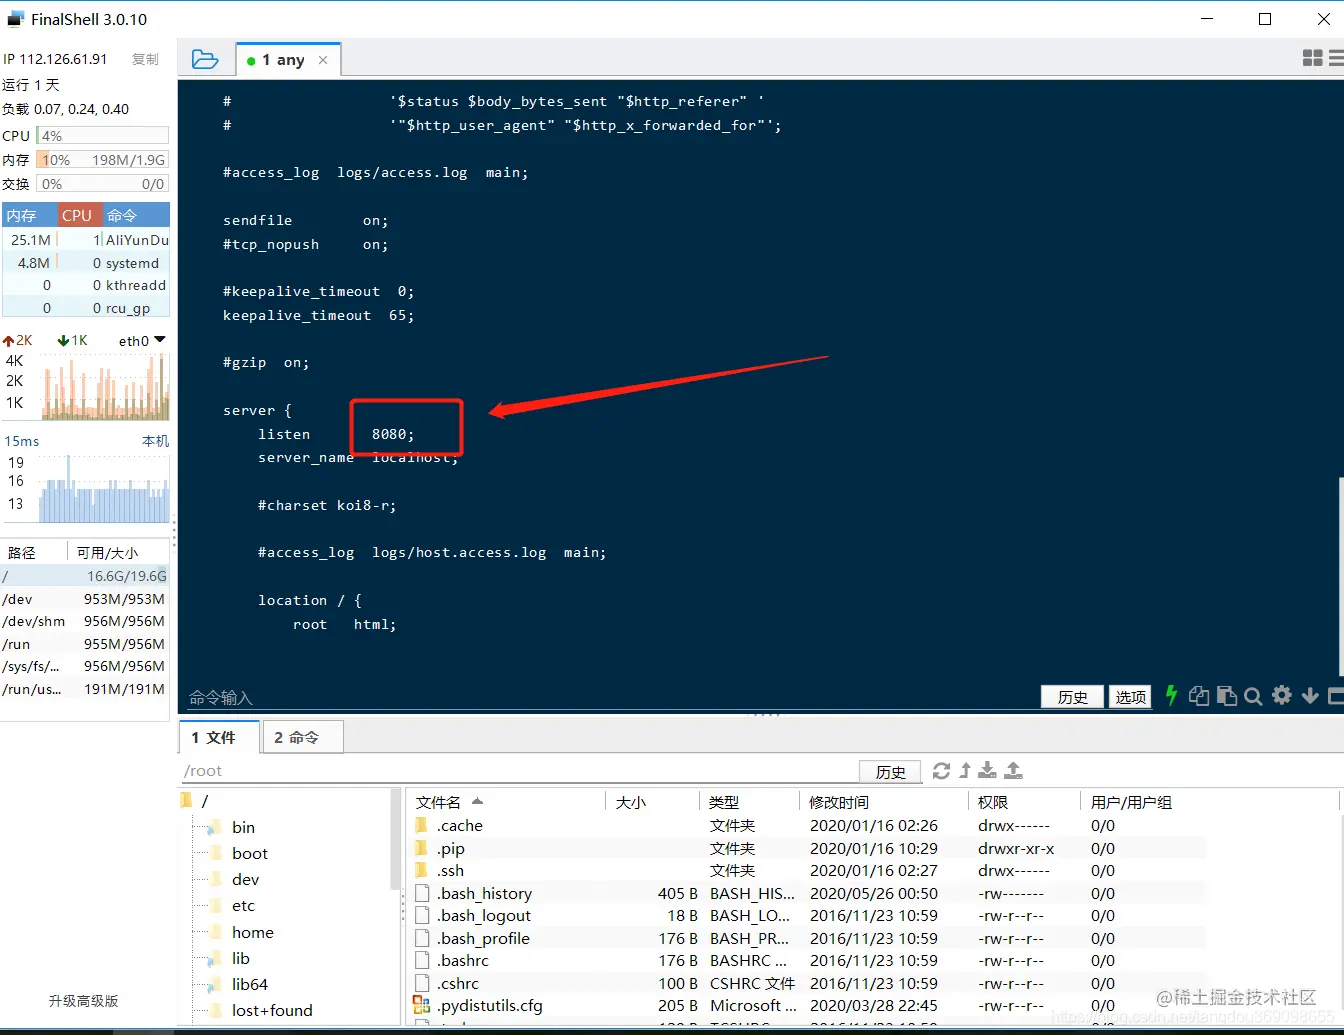Click the copy icon in terminal toolbar

(x=1199, y=696)
